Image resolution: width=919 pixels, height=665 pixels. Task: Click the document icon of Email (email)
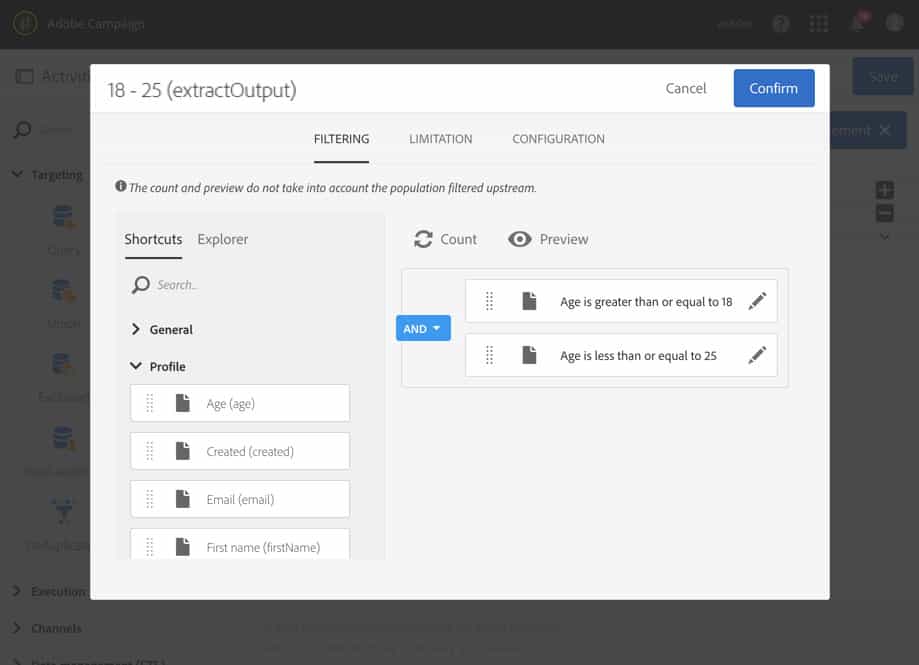coord(183,499)
